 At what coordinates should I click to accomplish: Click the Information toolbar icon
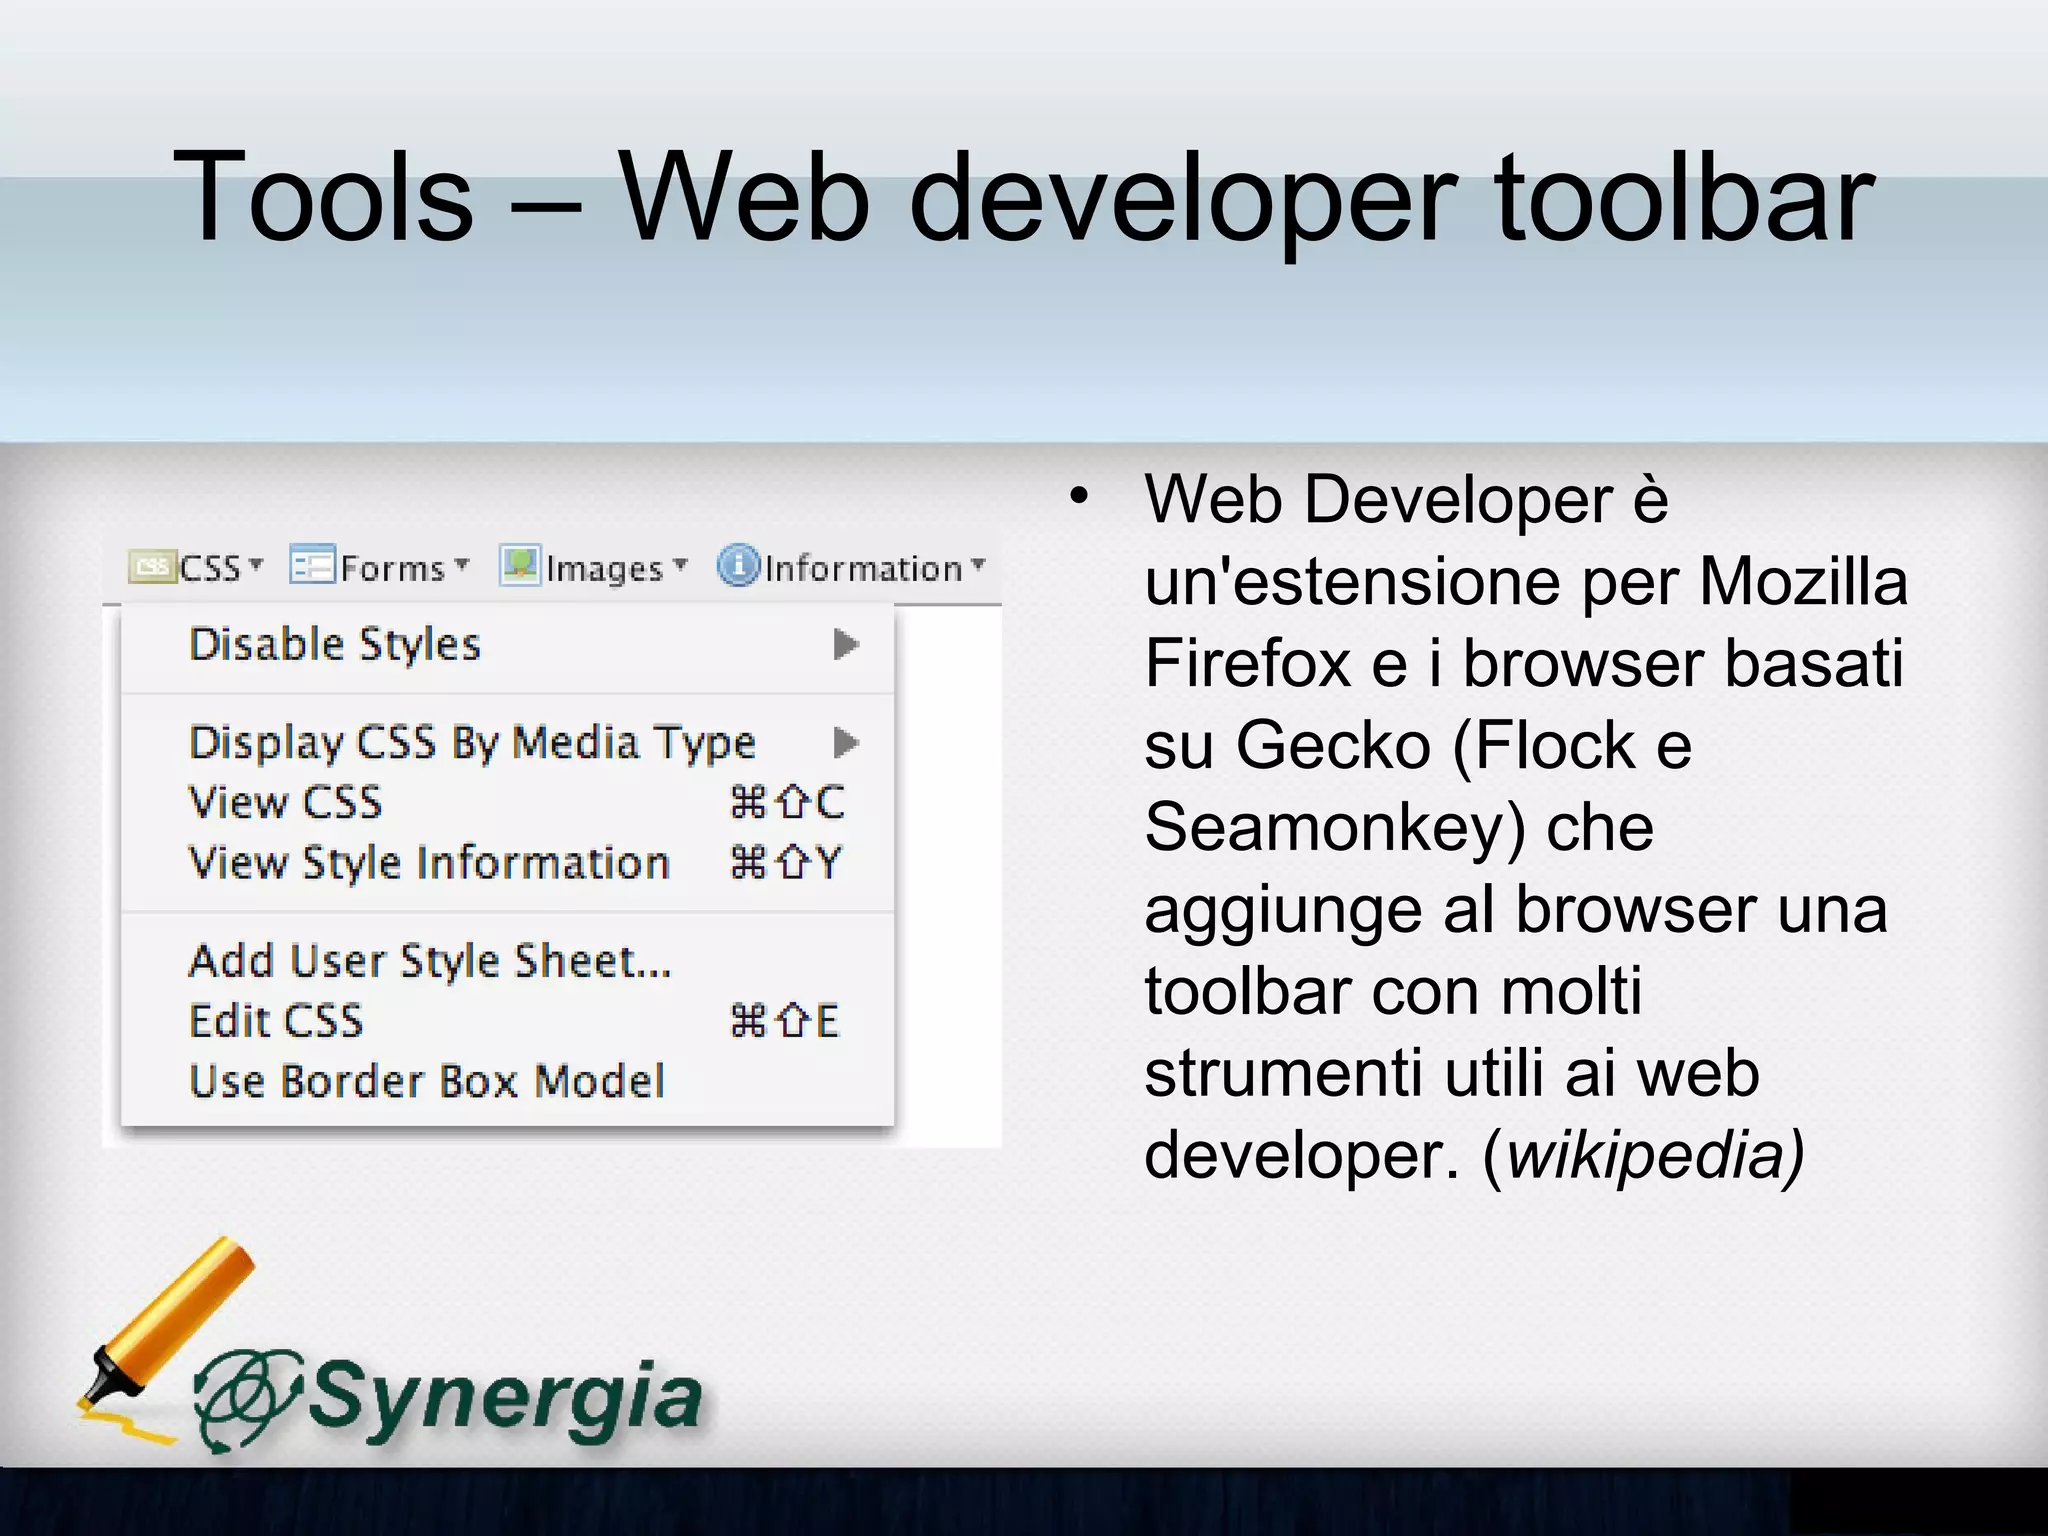[738, 565]
